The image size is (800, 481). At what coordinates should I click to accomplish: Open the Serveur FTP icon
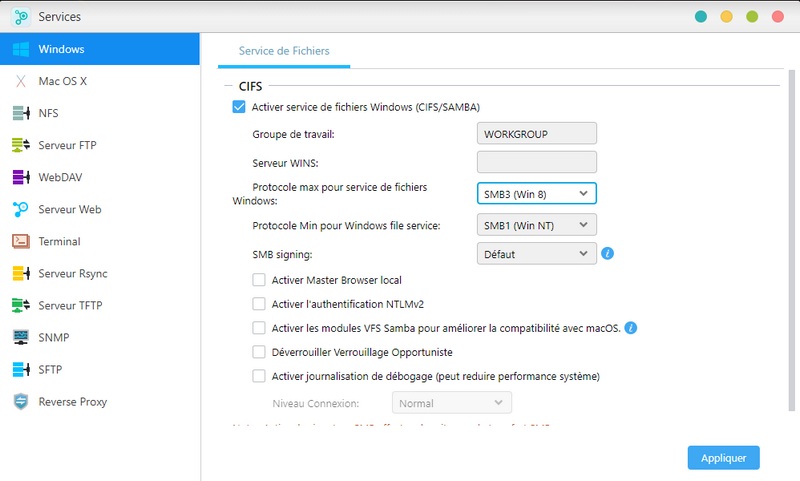pyautogui.click(x=20, y=145)
